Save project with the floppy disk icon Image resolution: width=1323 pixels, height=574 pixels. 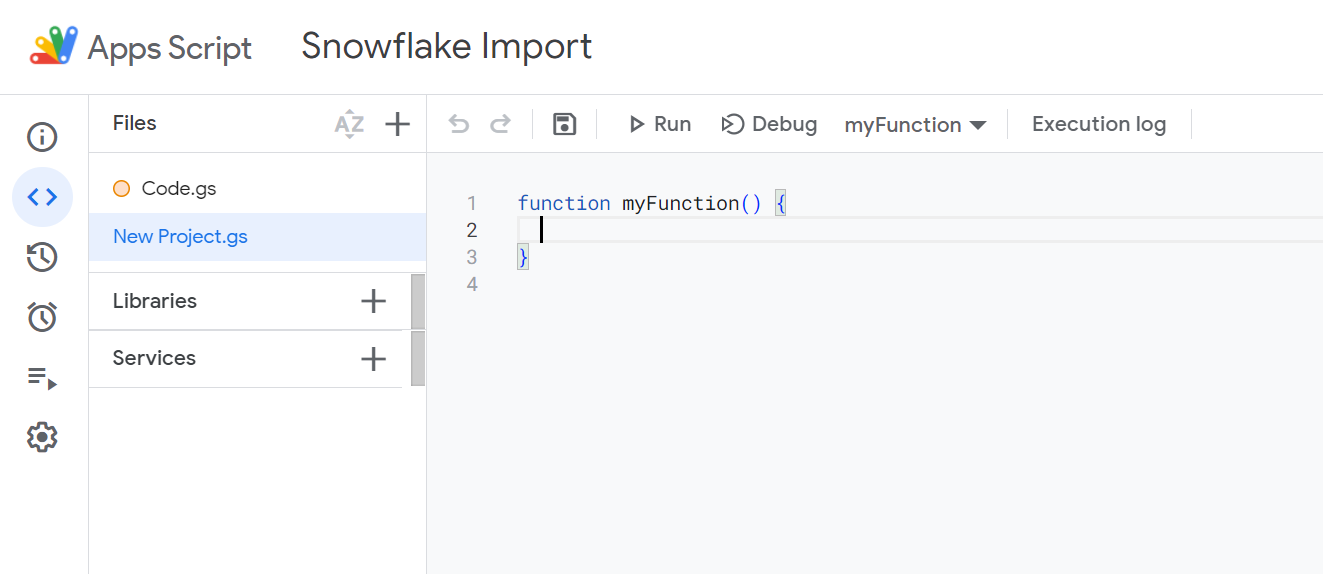(x=565, y=124)
